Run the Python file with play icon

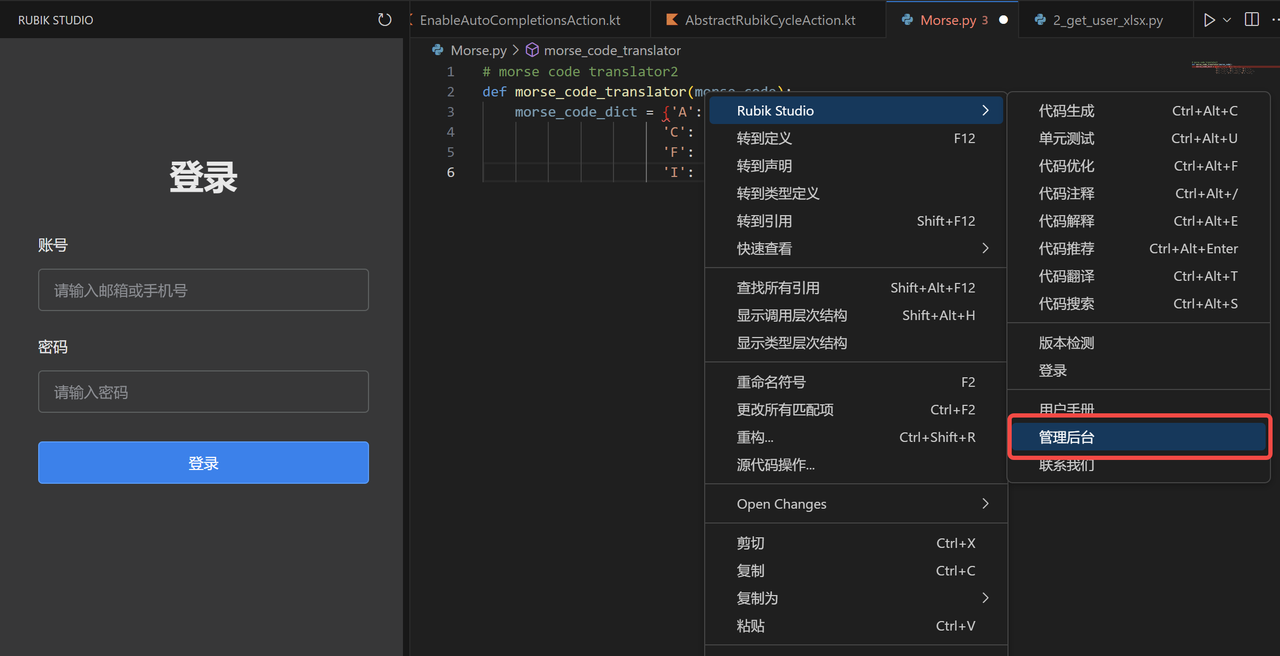(1209, 20)
